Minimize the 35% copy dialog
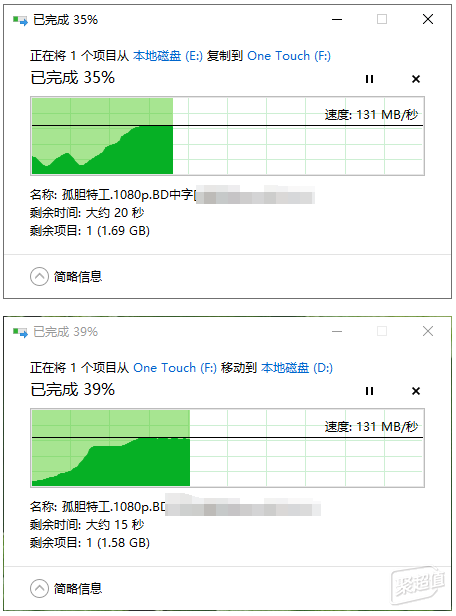The width and height of the screenshot is (456, 616). (x=337, y=19)
